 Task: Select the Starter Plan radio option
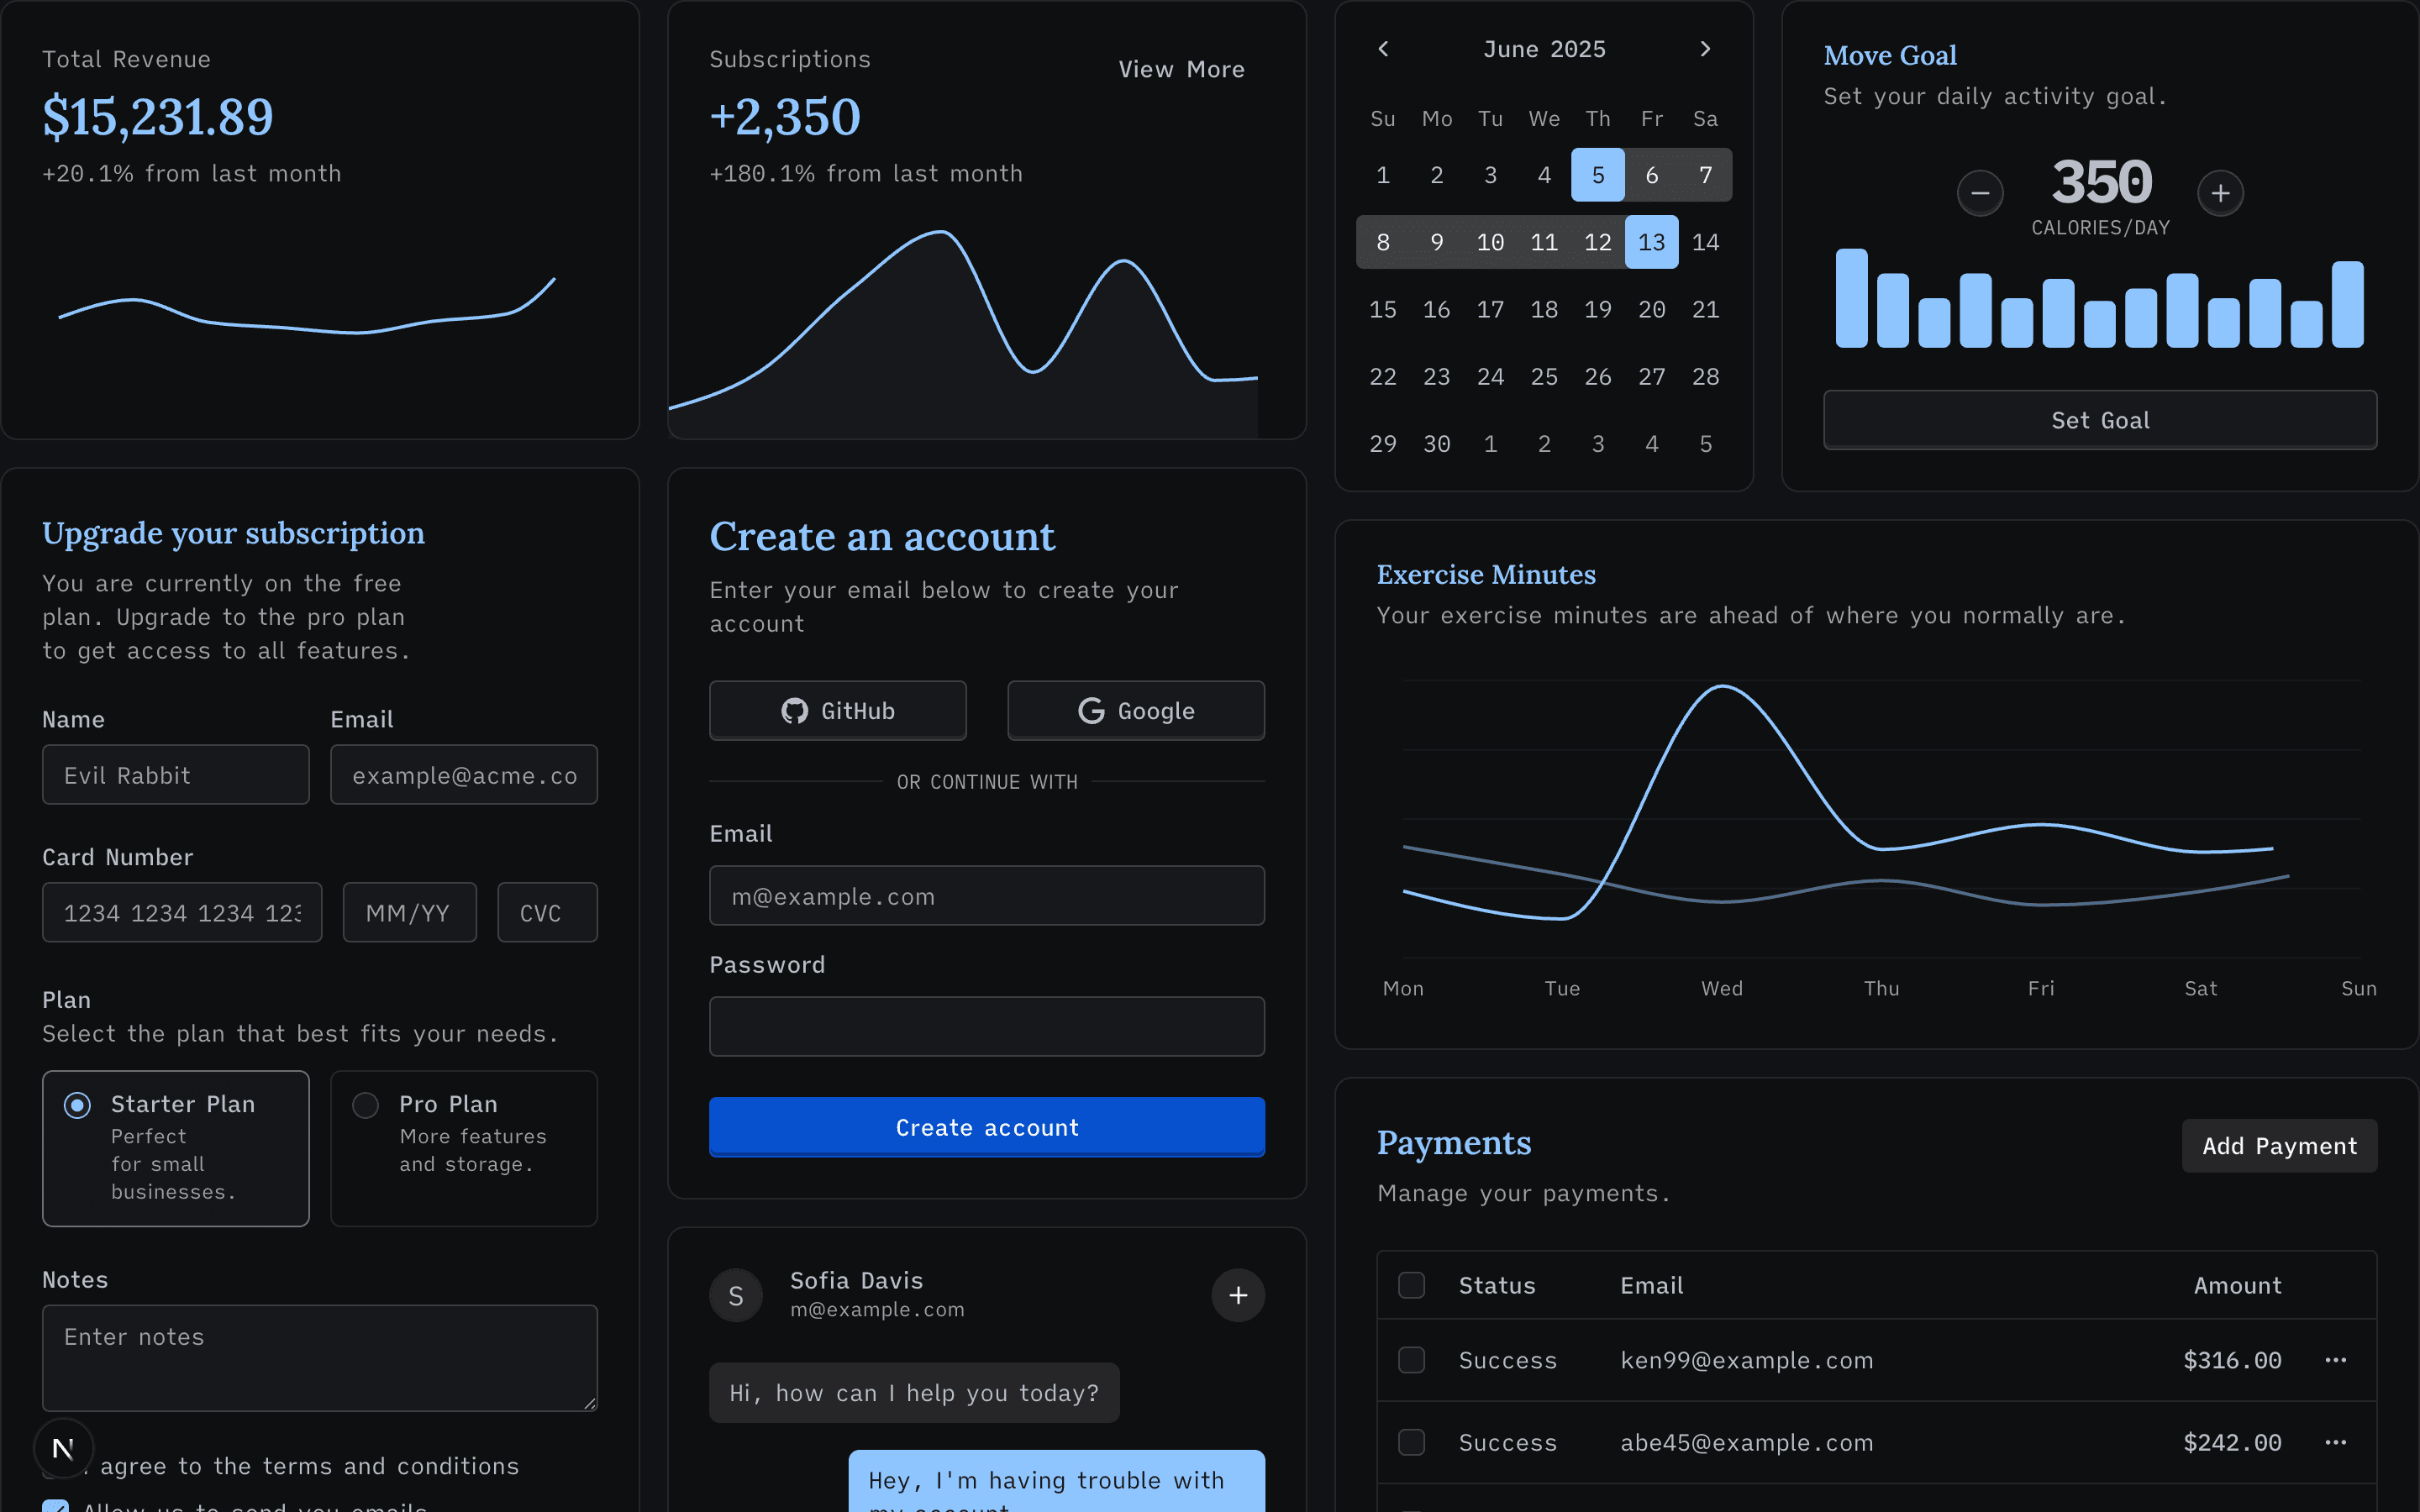[77, 1105]
